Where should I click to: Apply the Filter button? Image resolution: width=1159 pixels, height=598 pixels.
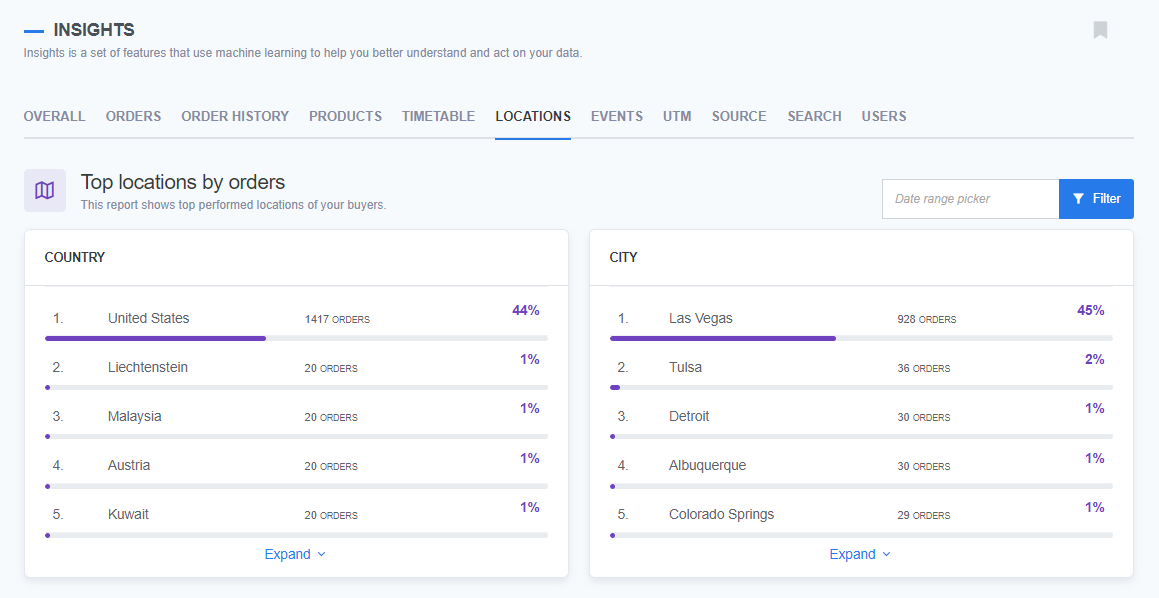tap(1096, 199)
